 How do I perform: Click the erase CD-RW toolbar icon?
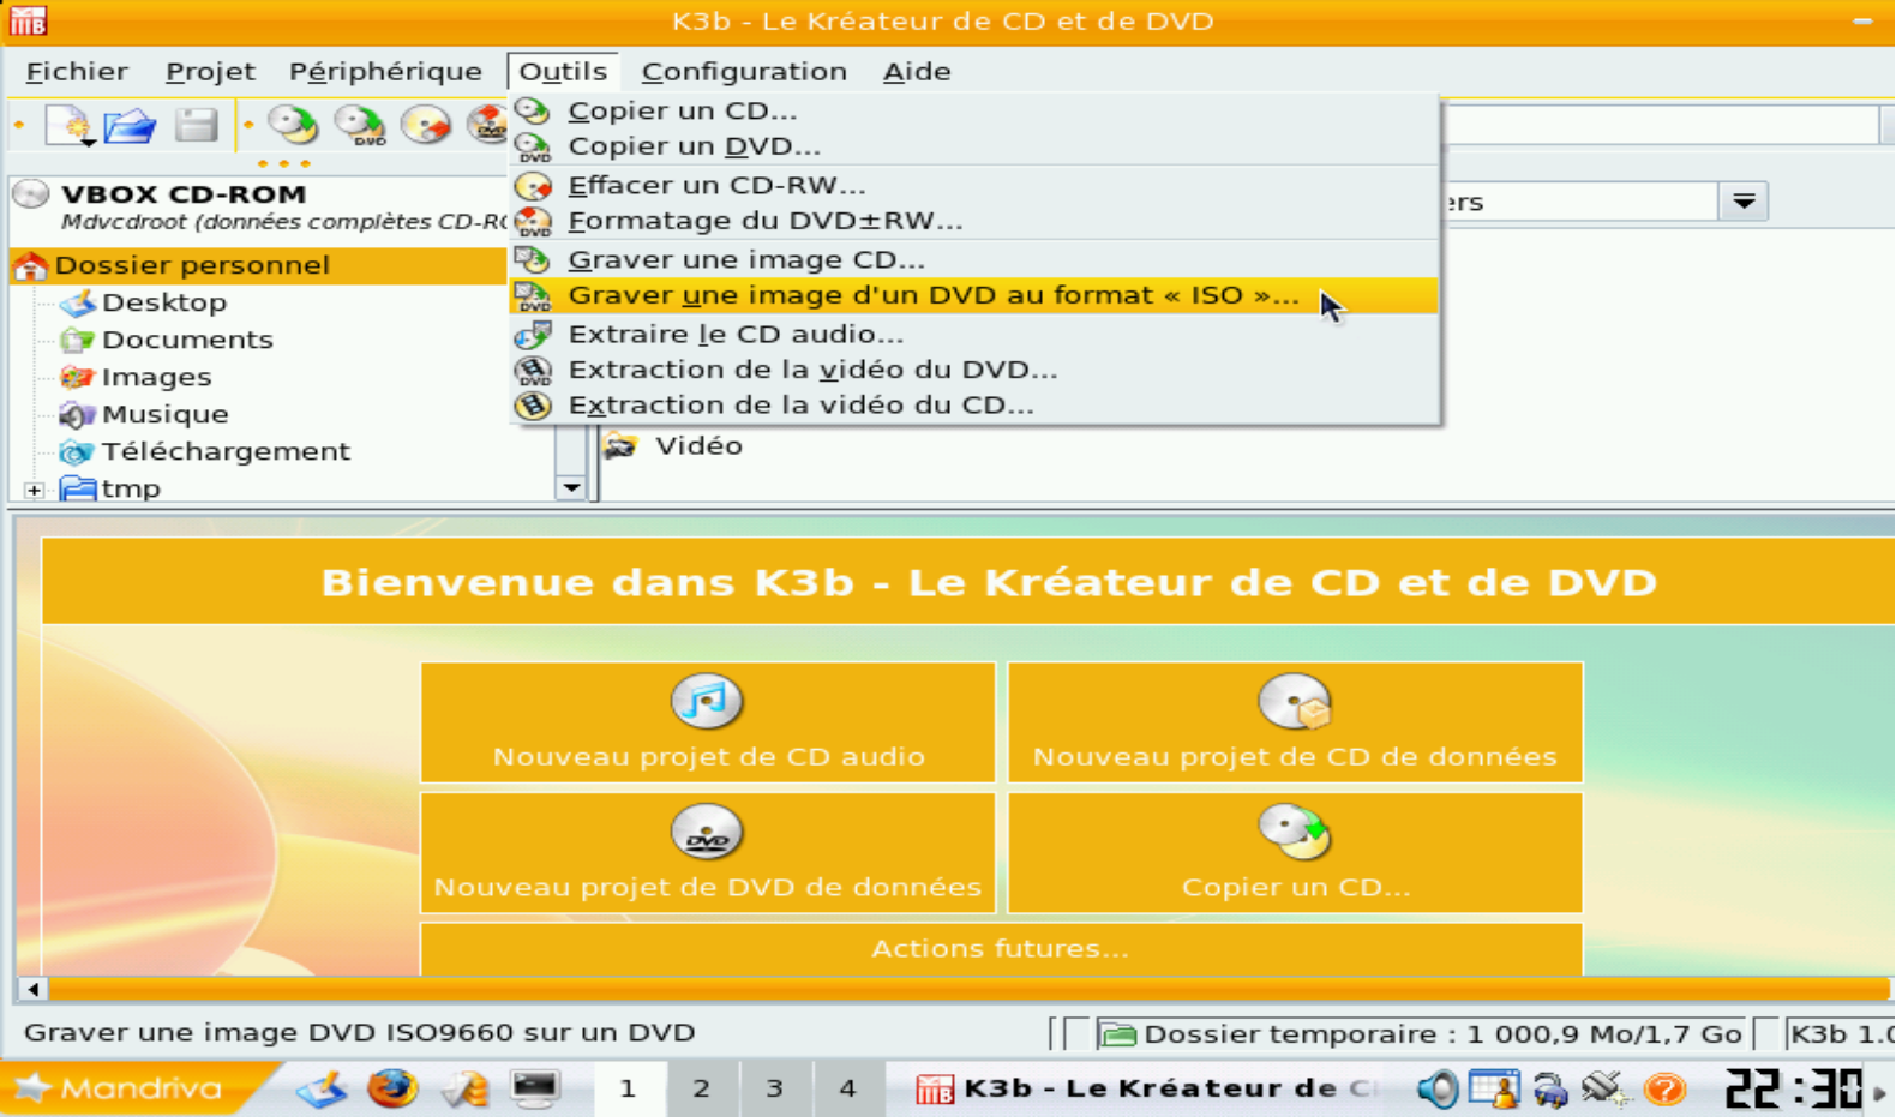(x=427, y=125)
